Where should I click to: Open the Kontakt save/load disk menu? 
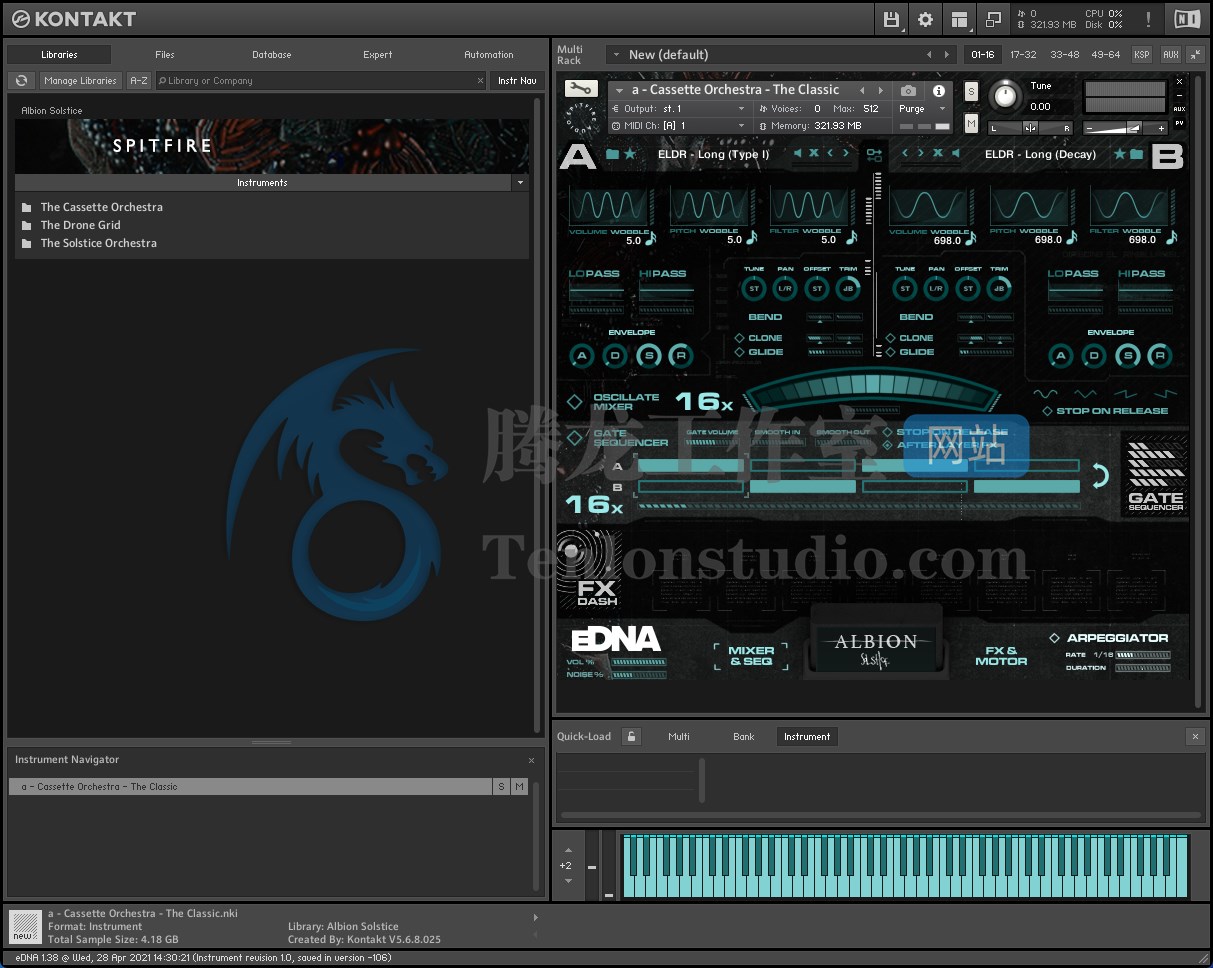click(891, 19)
